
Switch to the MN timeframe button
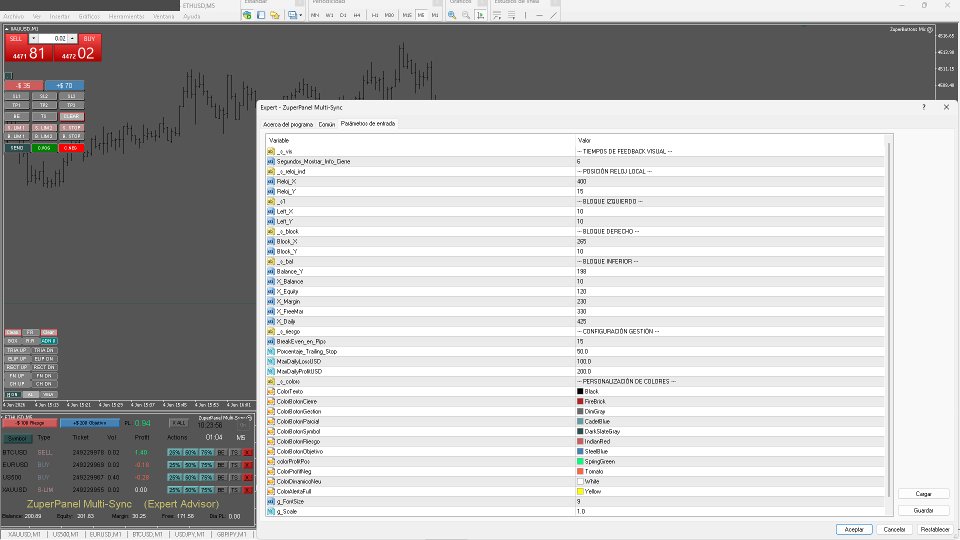coord(315,15)
